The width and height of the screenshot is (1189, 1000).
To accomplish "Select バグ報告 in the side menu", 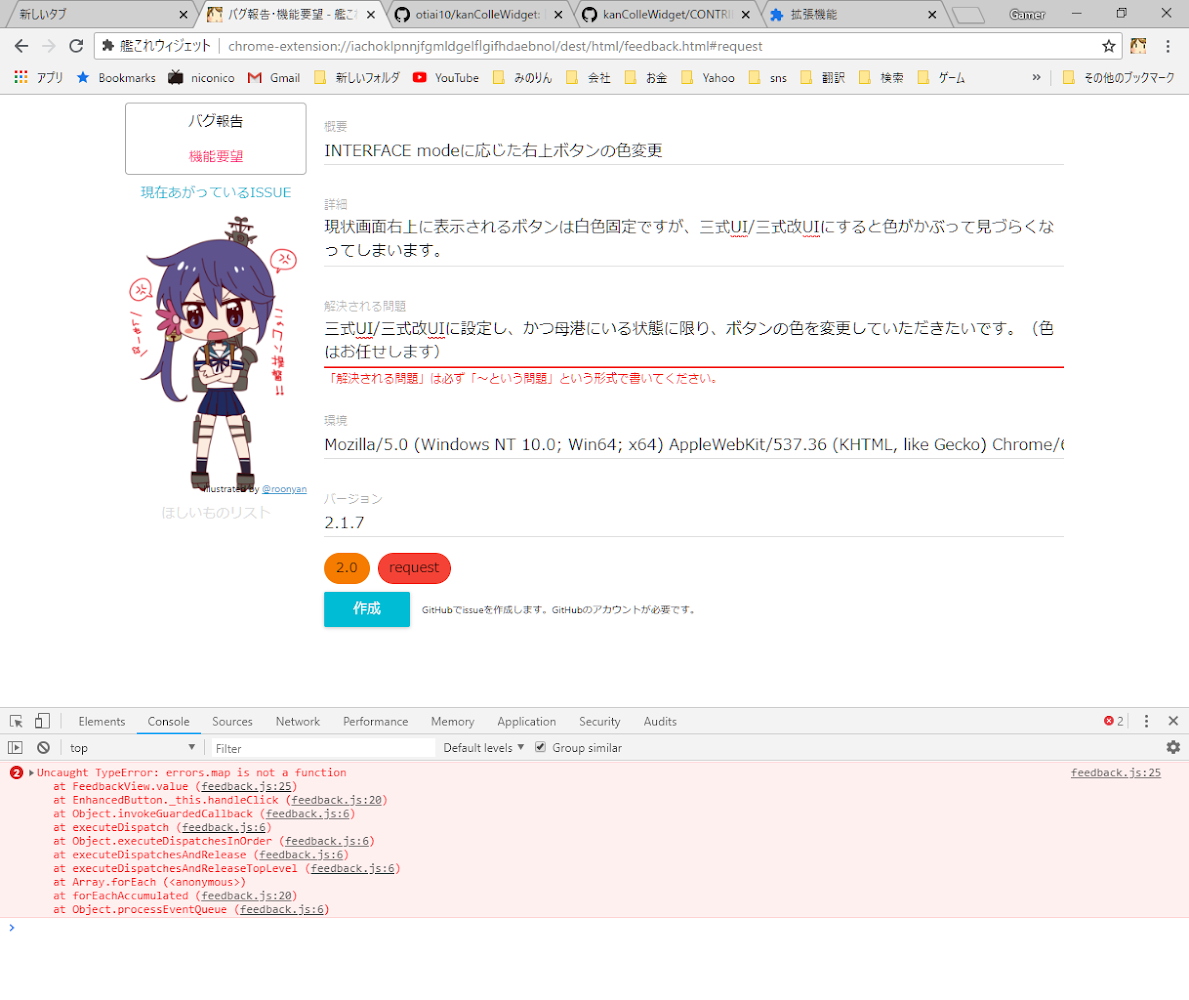I will click(x=215, y=121).
